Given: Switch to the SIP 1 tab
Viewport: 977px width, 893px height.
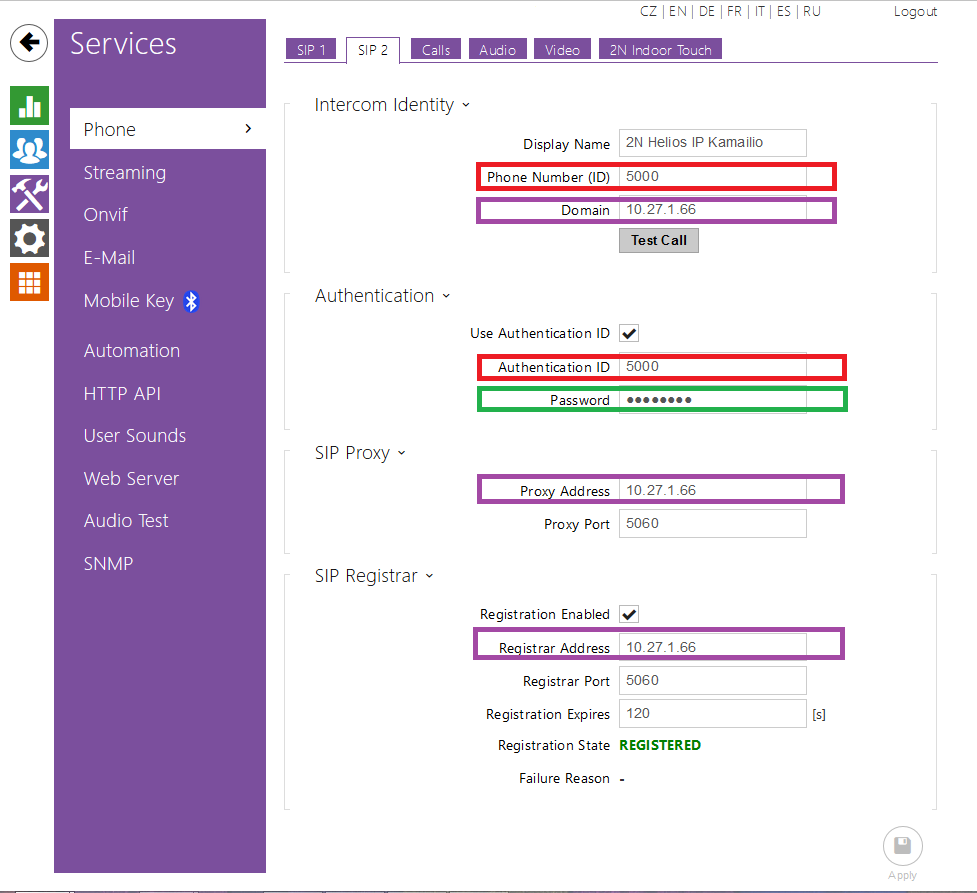Looking at the screenshot, I should pyautogui.click(x=311, y=50).
